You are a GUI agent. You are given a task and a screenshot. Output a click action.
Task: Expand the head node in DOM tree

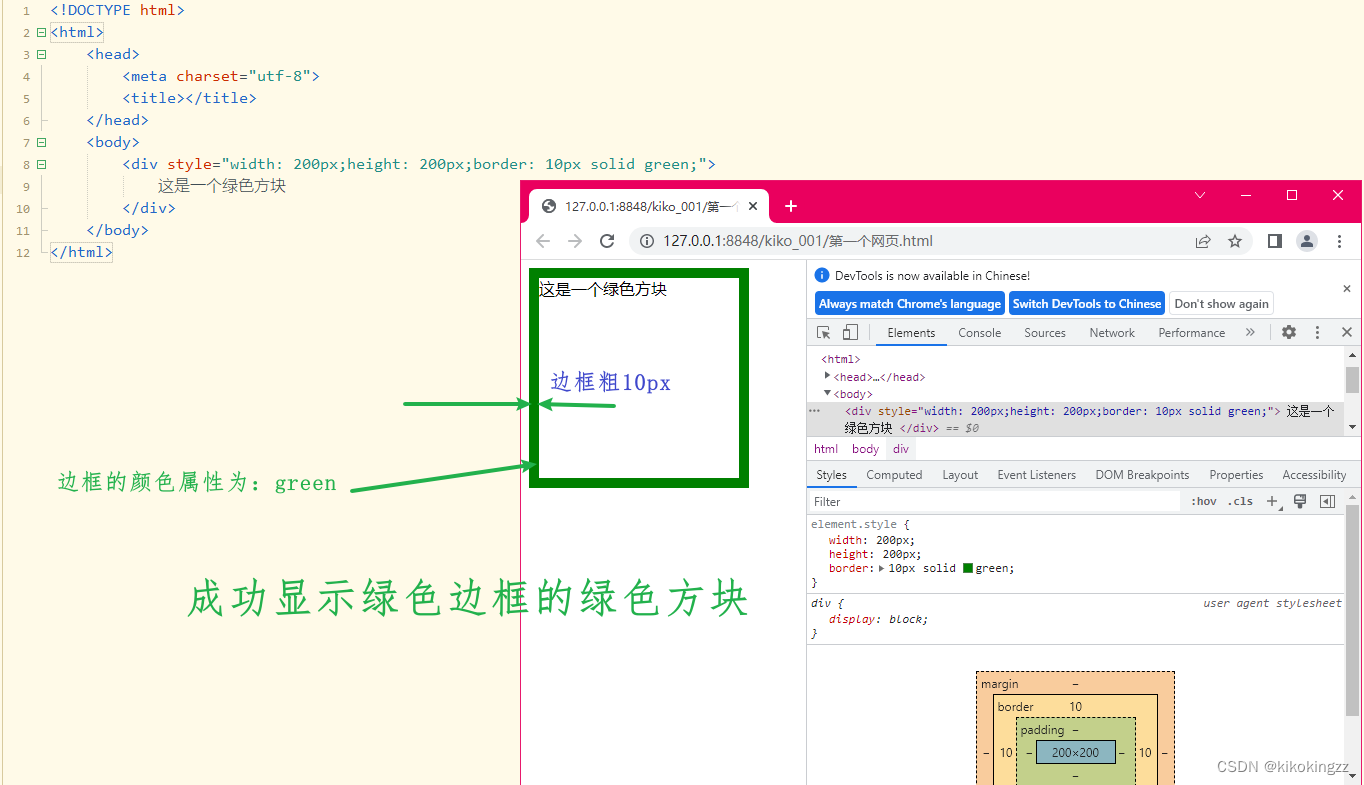827,376
